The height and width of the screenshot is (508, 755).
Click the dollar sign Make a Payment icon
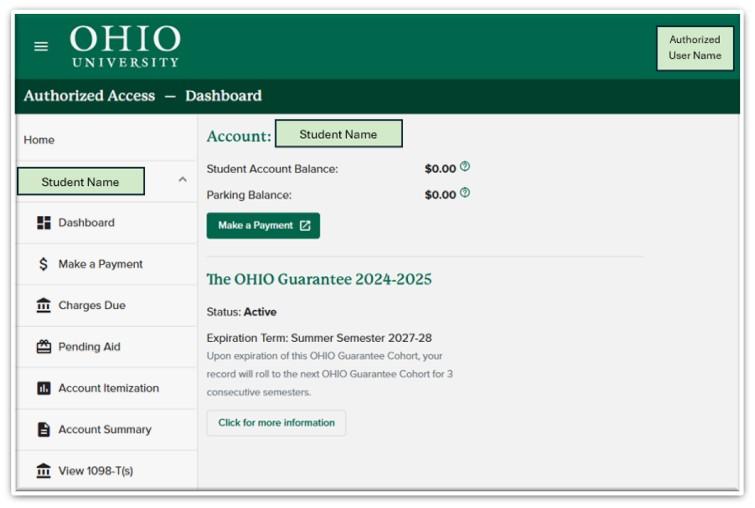(43, 265)
